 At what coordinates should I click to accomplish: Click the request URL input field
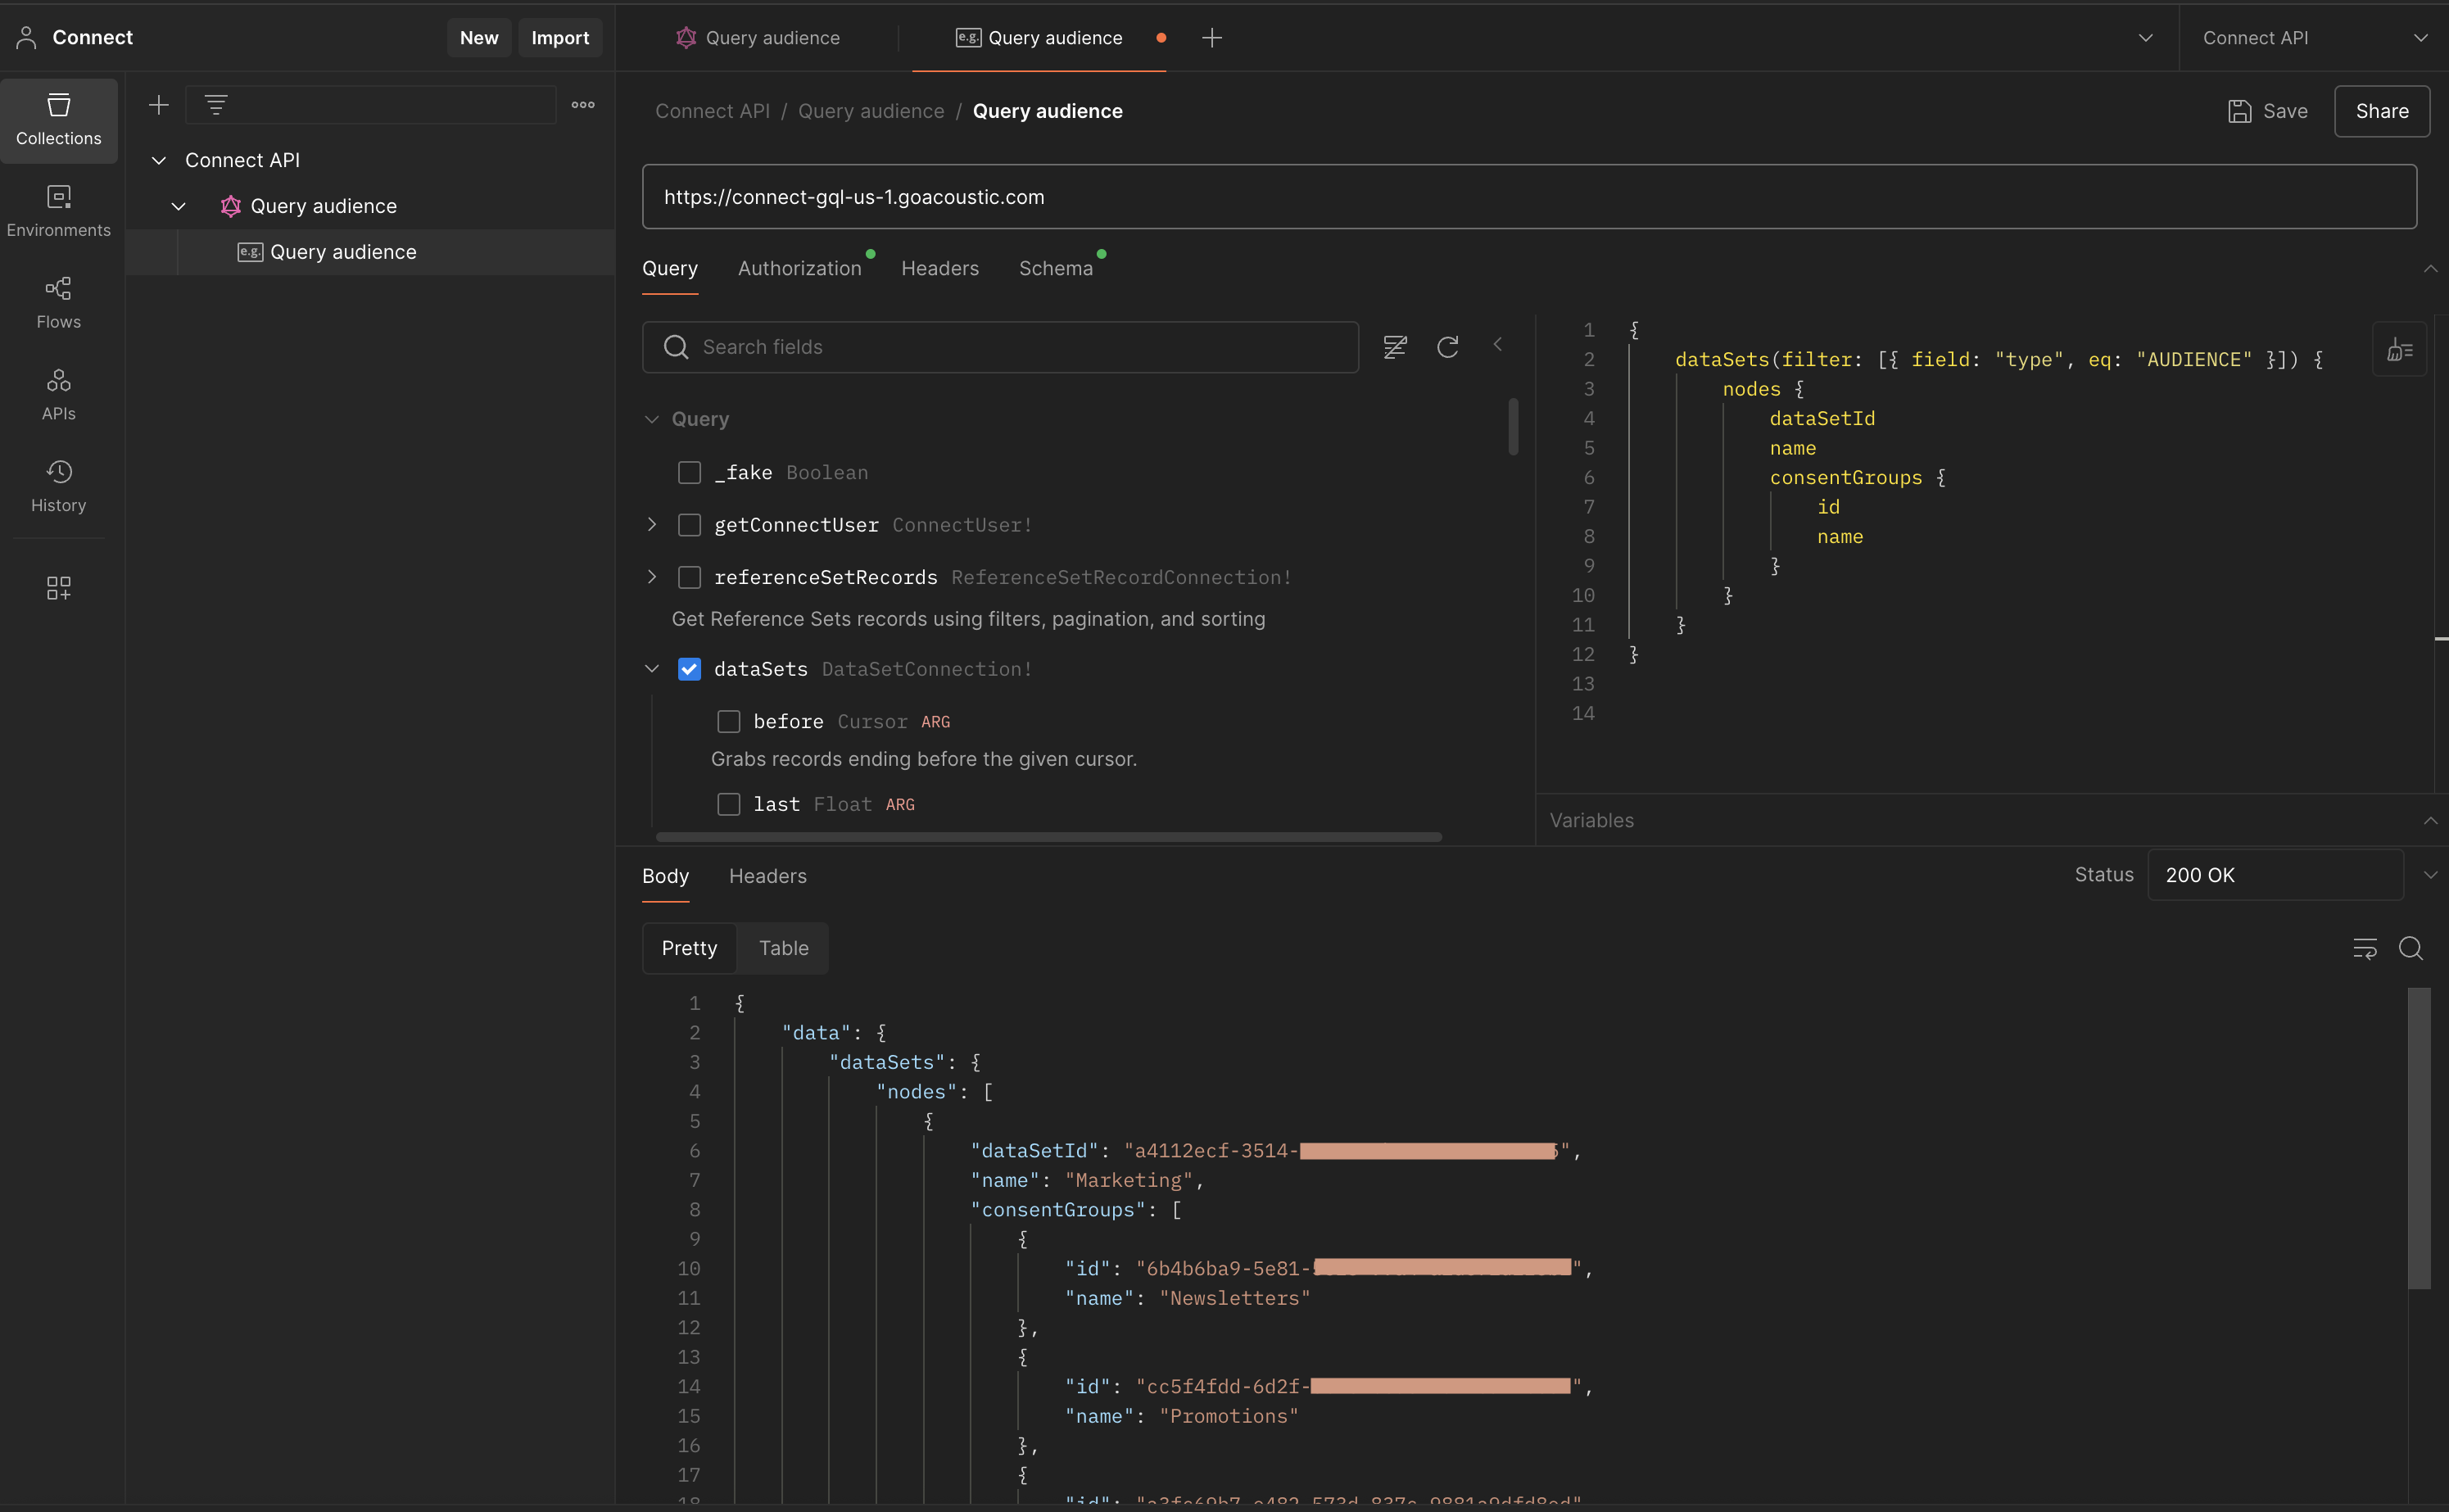point(1529,197)
